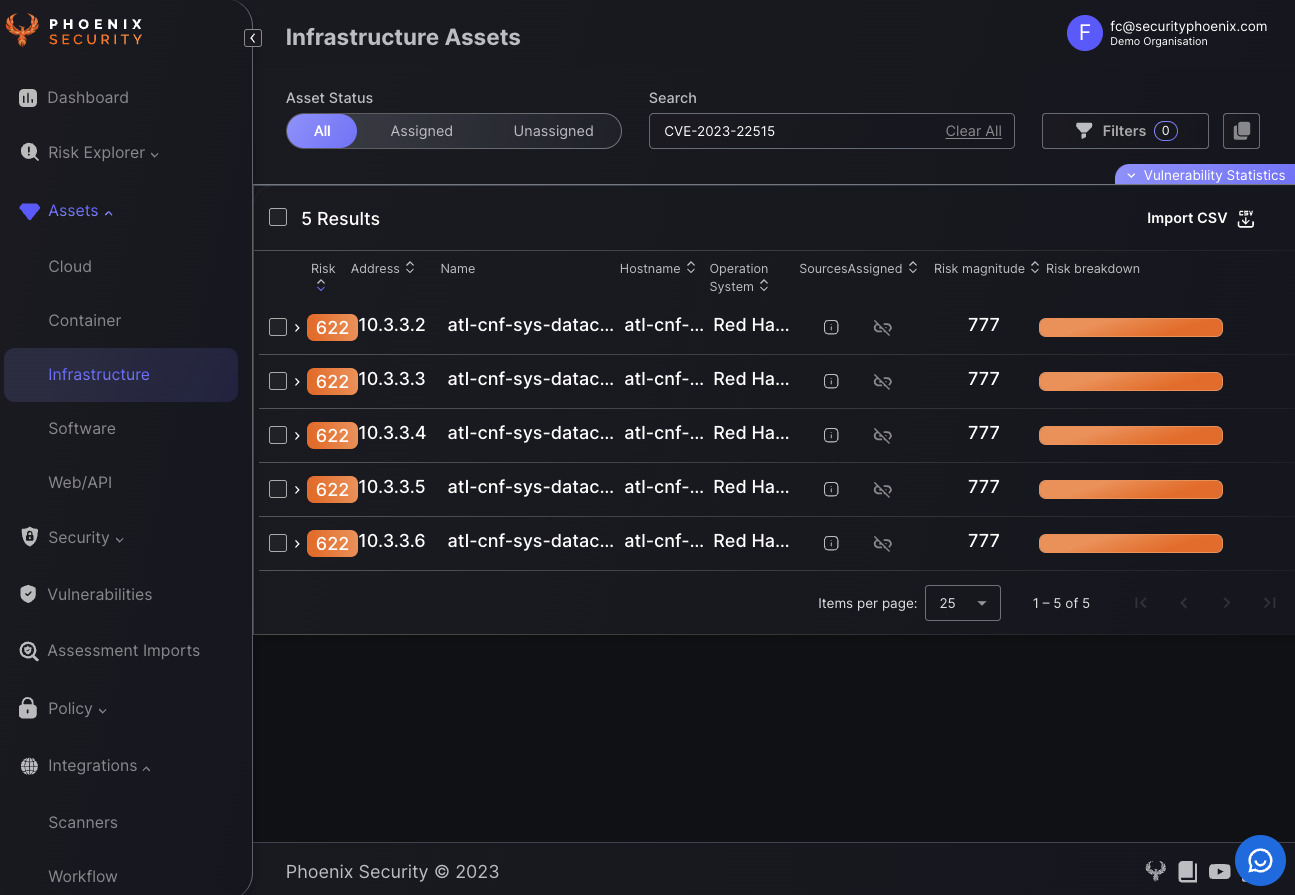Check the box for asset 10.3.3.2
This screenshot has width=1295, height=895.
[x=278, y=327]
